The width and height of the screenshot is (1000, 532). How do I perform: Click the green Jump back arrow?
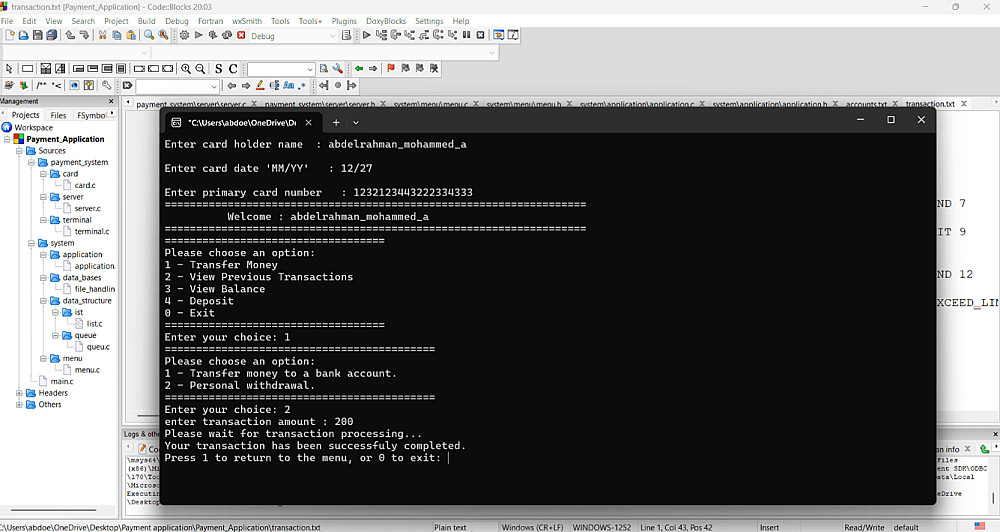point(359,68)
